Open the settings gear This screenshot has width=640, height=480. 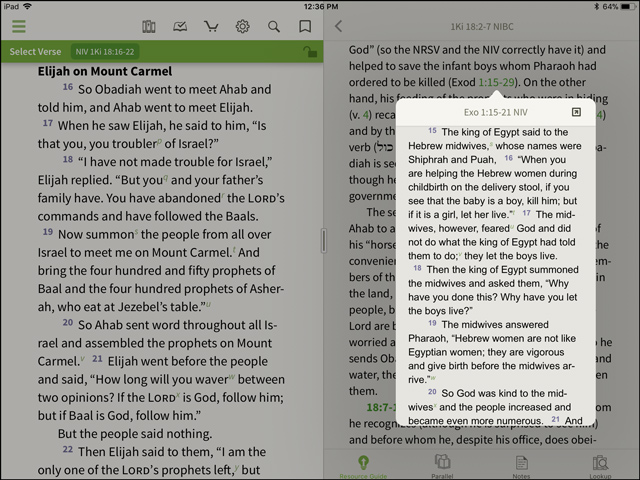click(x=242, y=27)
